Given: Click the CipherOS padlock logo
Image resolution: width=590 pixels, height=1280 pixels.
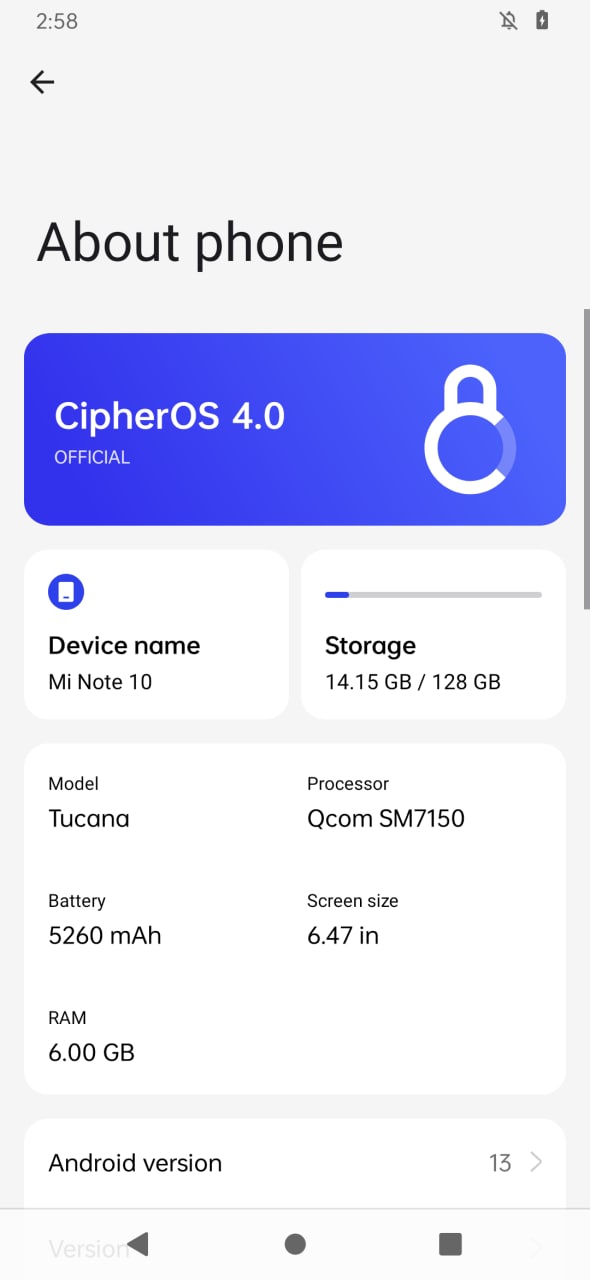Looking at the screenshot, I should pos(470,429).
